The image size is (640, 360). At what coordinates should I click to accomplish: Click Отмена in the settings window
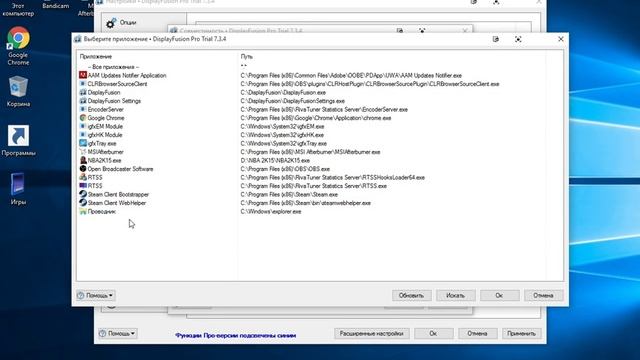(478, 333)
